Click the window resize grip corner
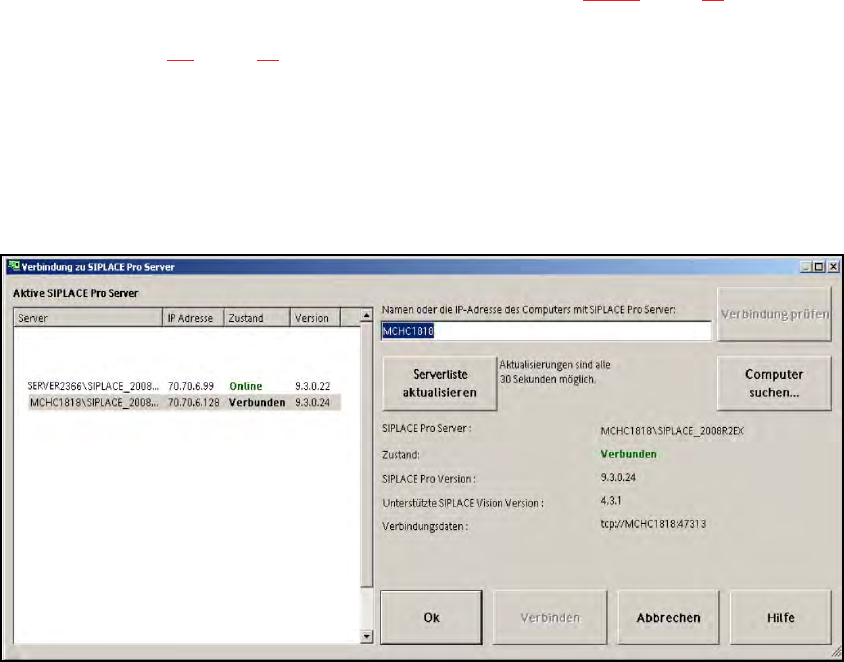Image resolution: width=844 pixels, height=662 pixels. click(835, 652)
